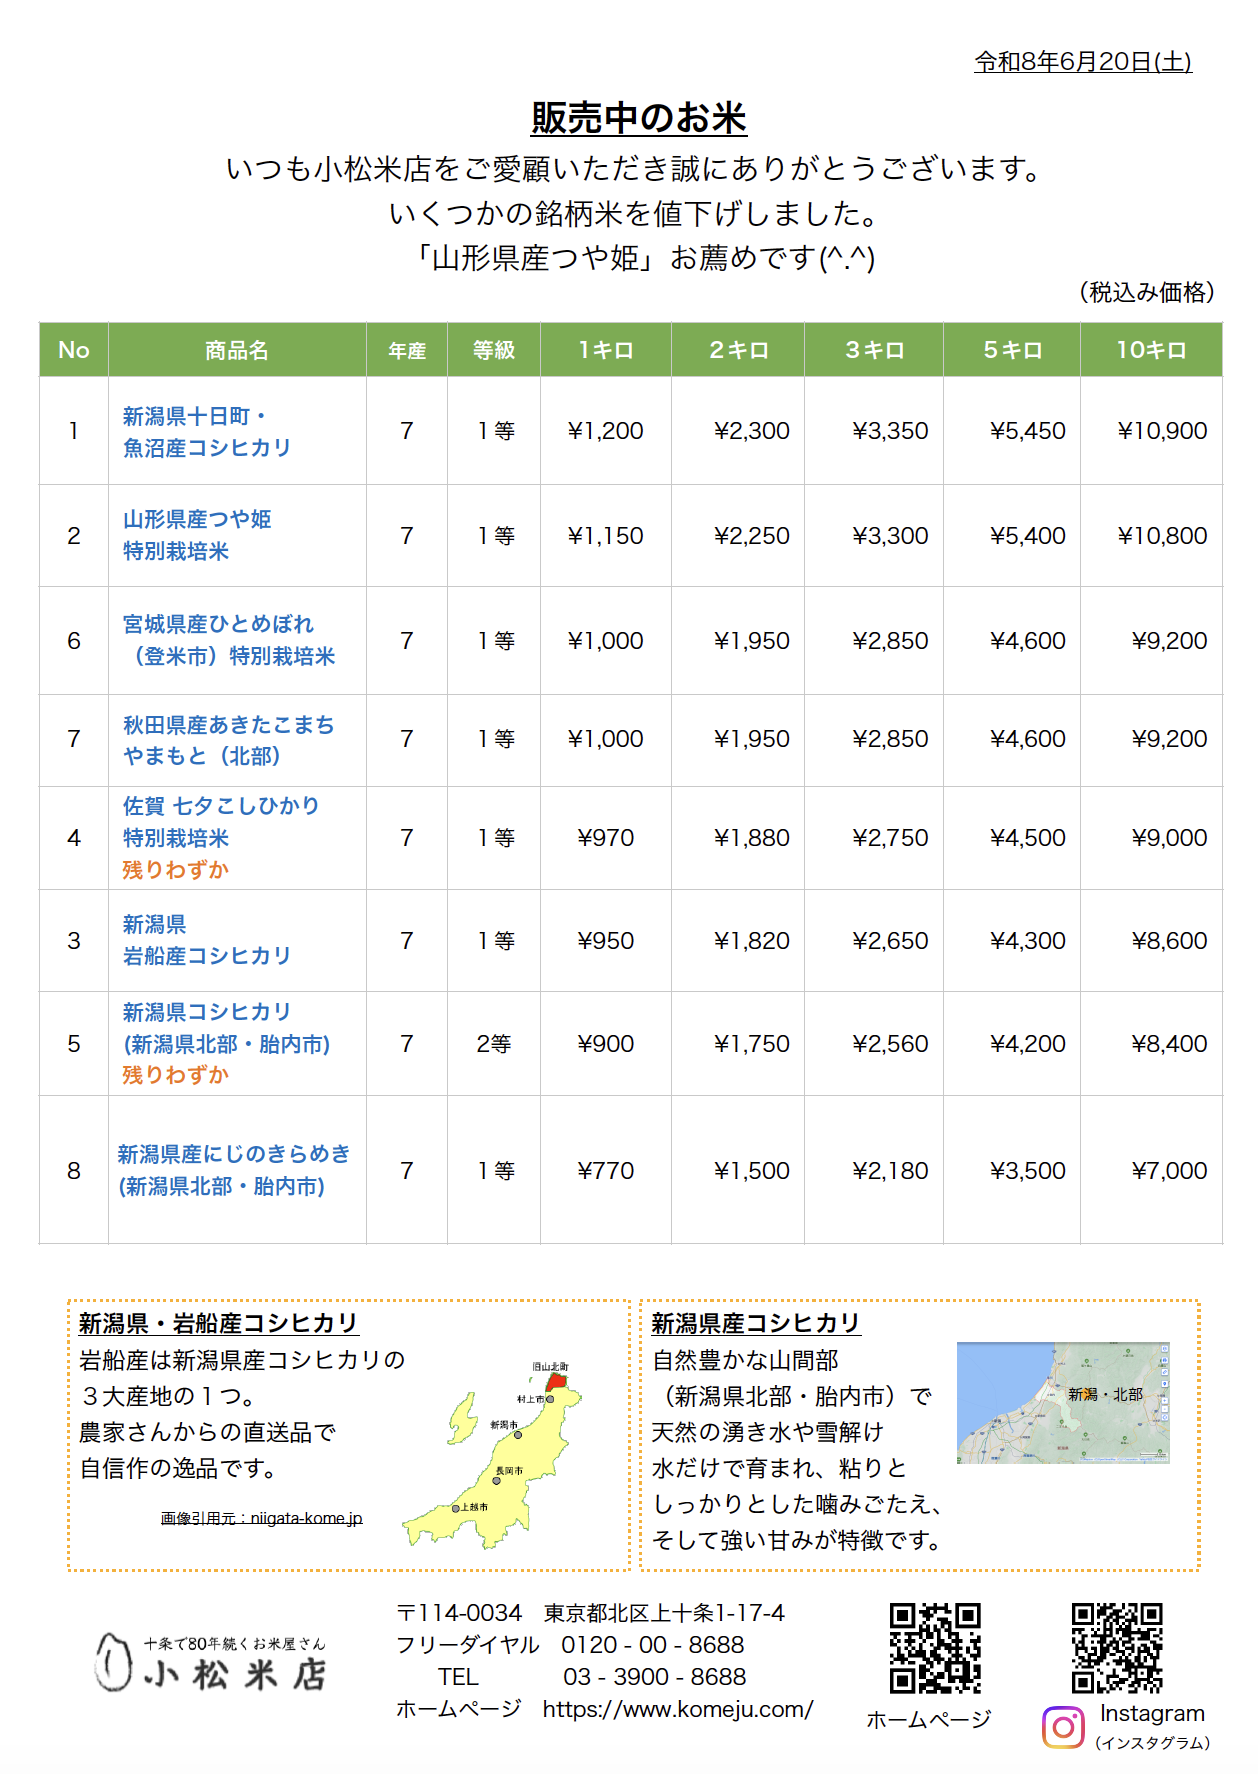This screenshot has width=1258, height=1774.
Task: Click the 商品名 column header
Action: tap(237, 350)
